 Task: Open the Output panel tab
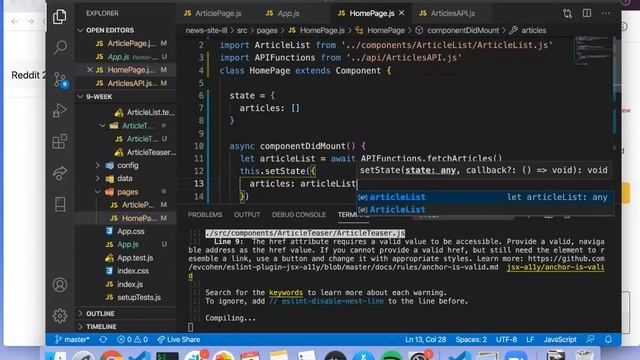[247, 215]
